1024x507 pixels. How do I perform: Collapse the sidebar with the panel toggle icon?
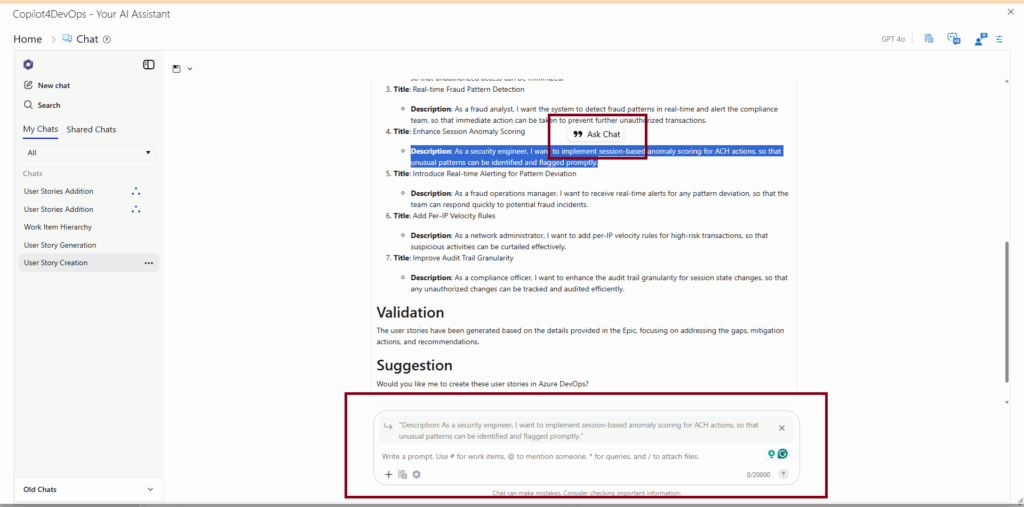click(x=149, y=65)
